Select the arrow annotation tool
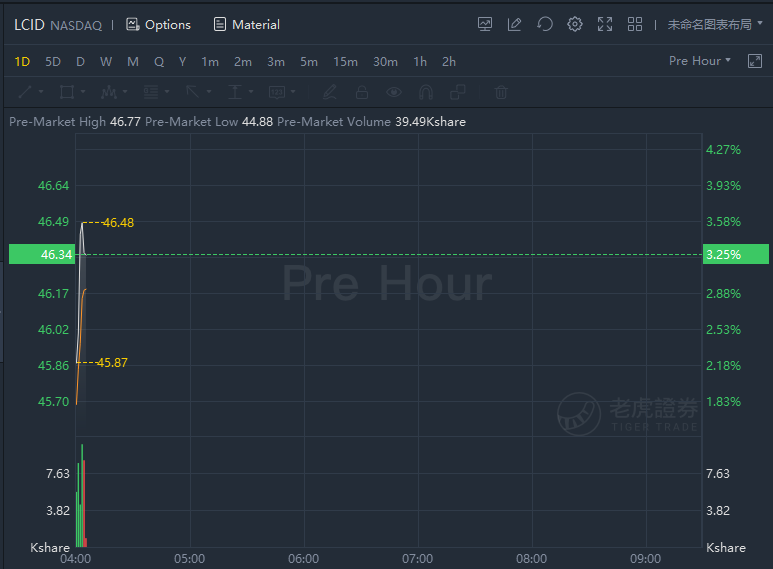The width and height of the screenshot is (773, 569). point(192,92)
